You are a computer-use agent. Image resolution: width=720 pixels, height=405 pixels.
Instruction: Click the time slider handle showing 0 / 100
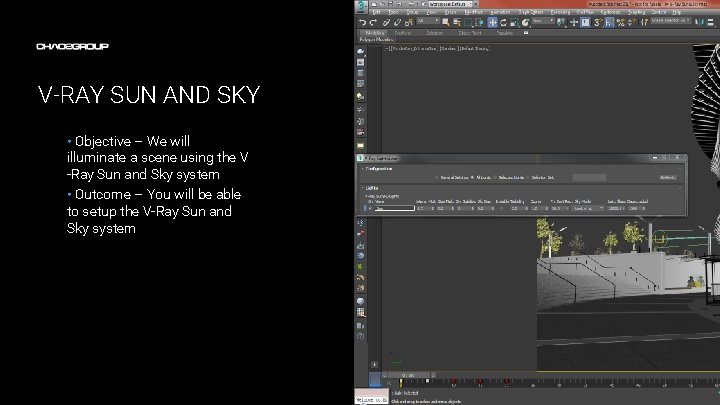408,375
